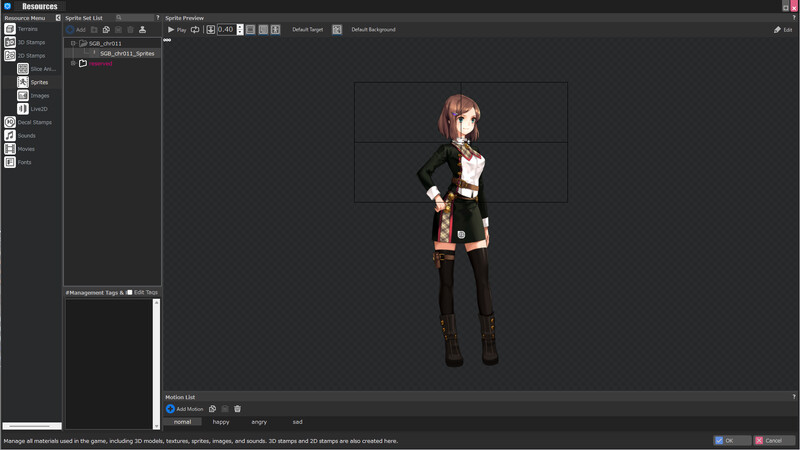
Task: Duplicate the selected motion
Action: [x=212, y=409]
